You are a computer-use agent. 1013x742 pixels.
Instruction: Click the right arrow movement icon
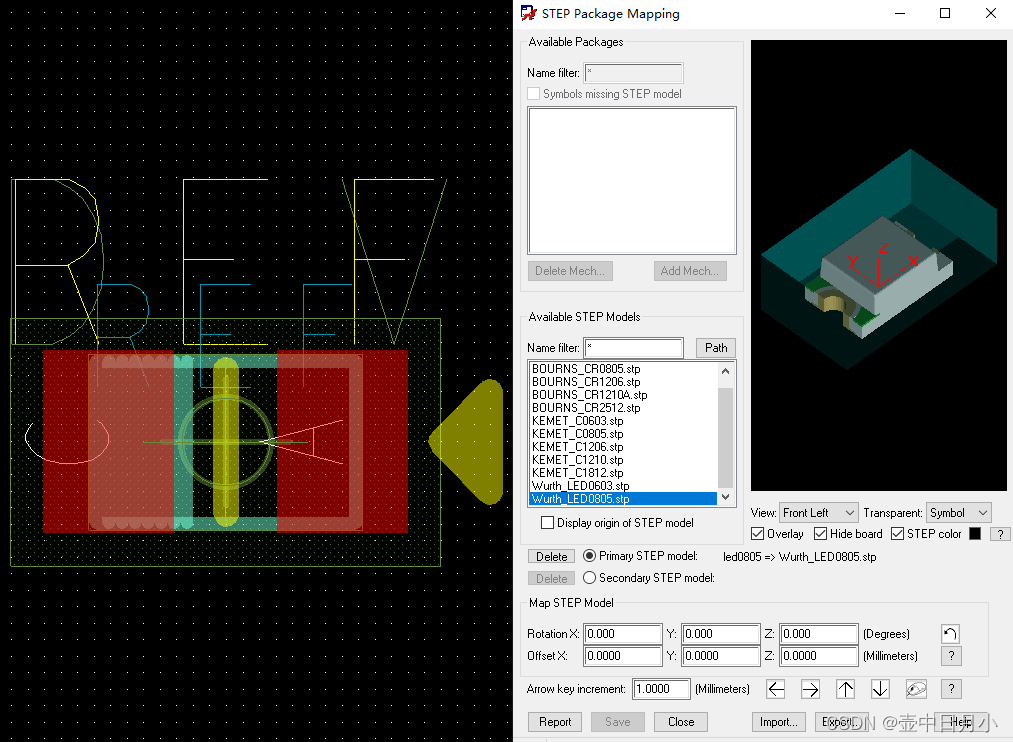810,688
